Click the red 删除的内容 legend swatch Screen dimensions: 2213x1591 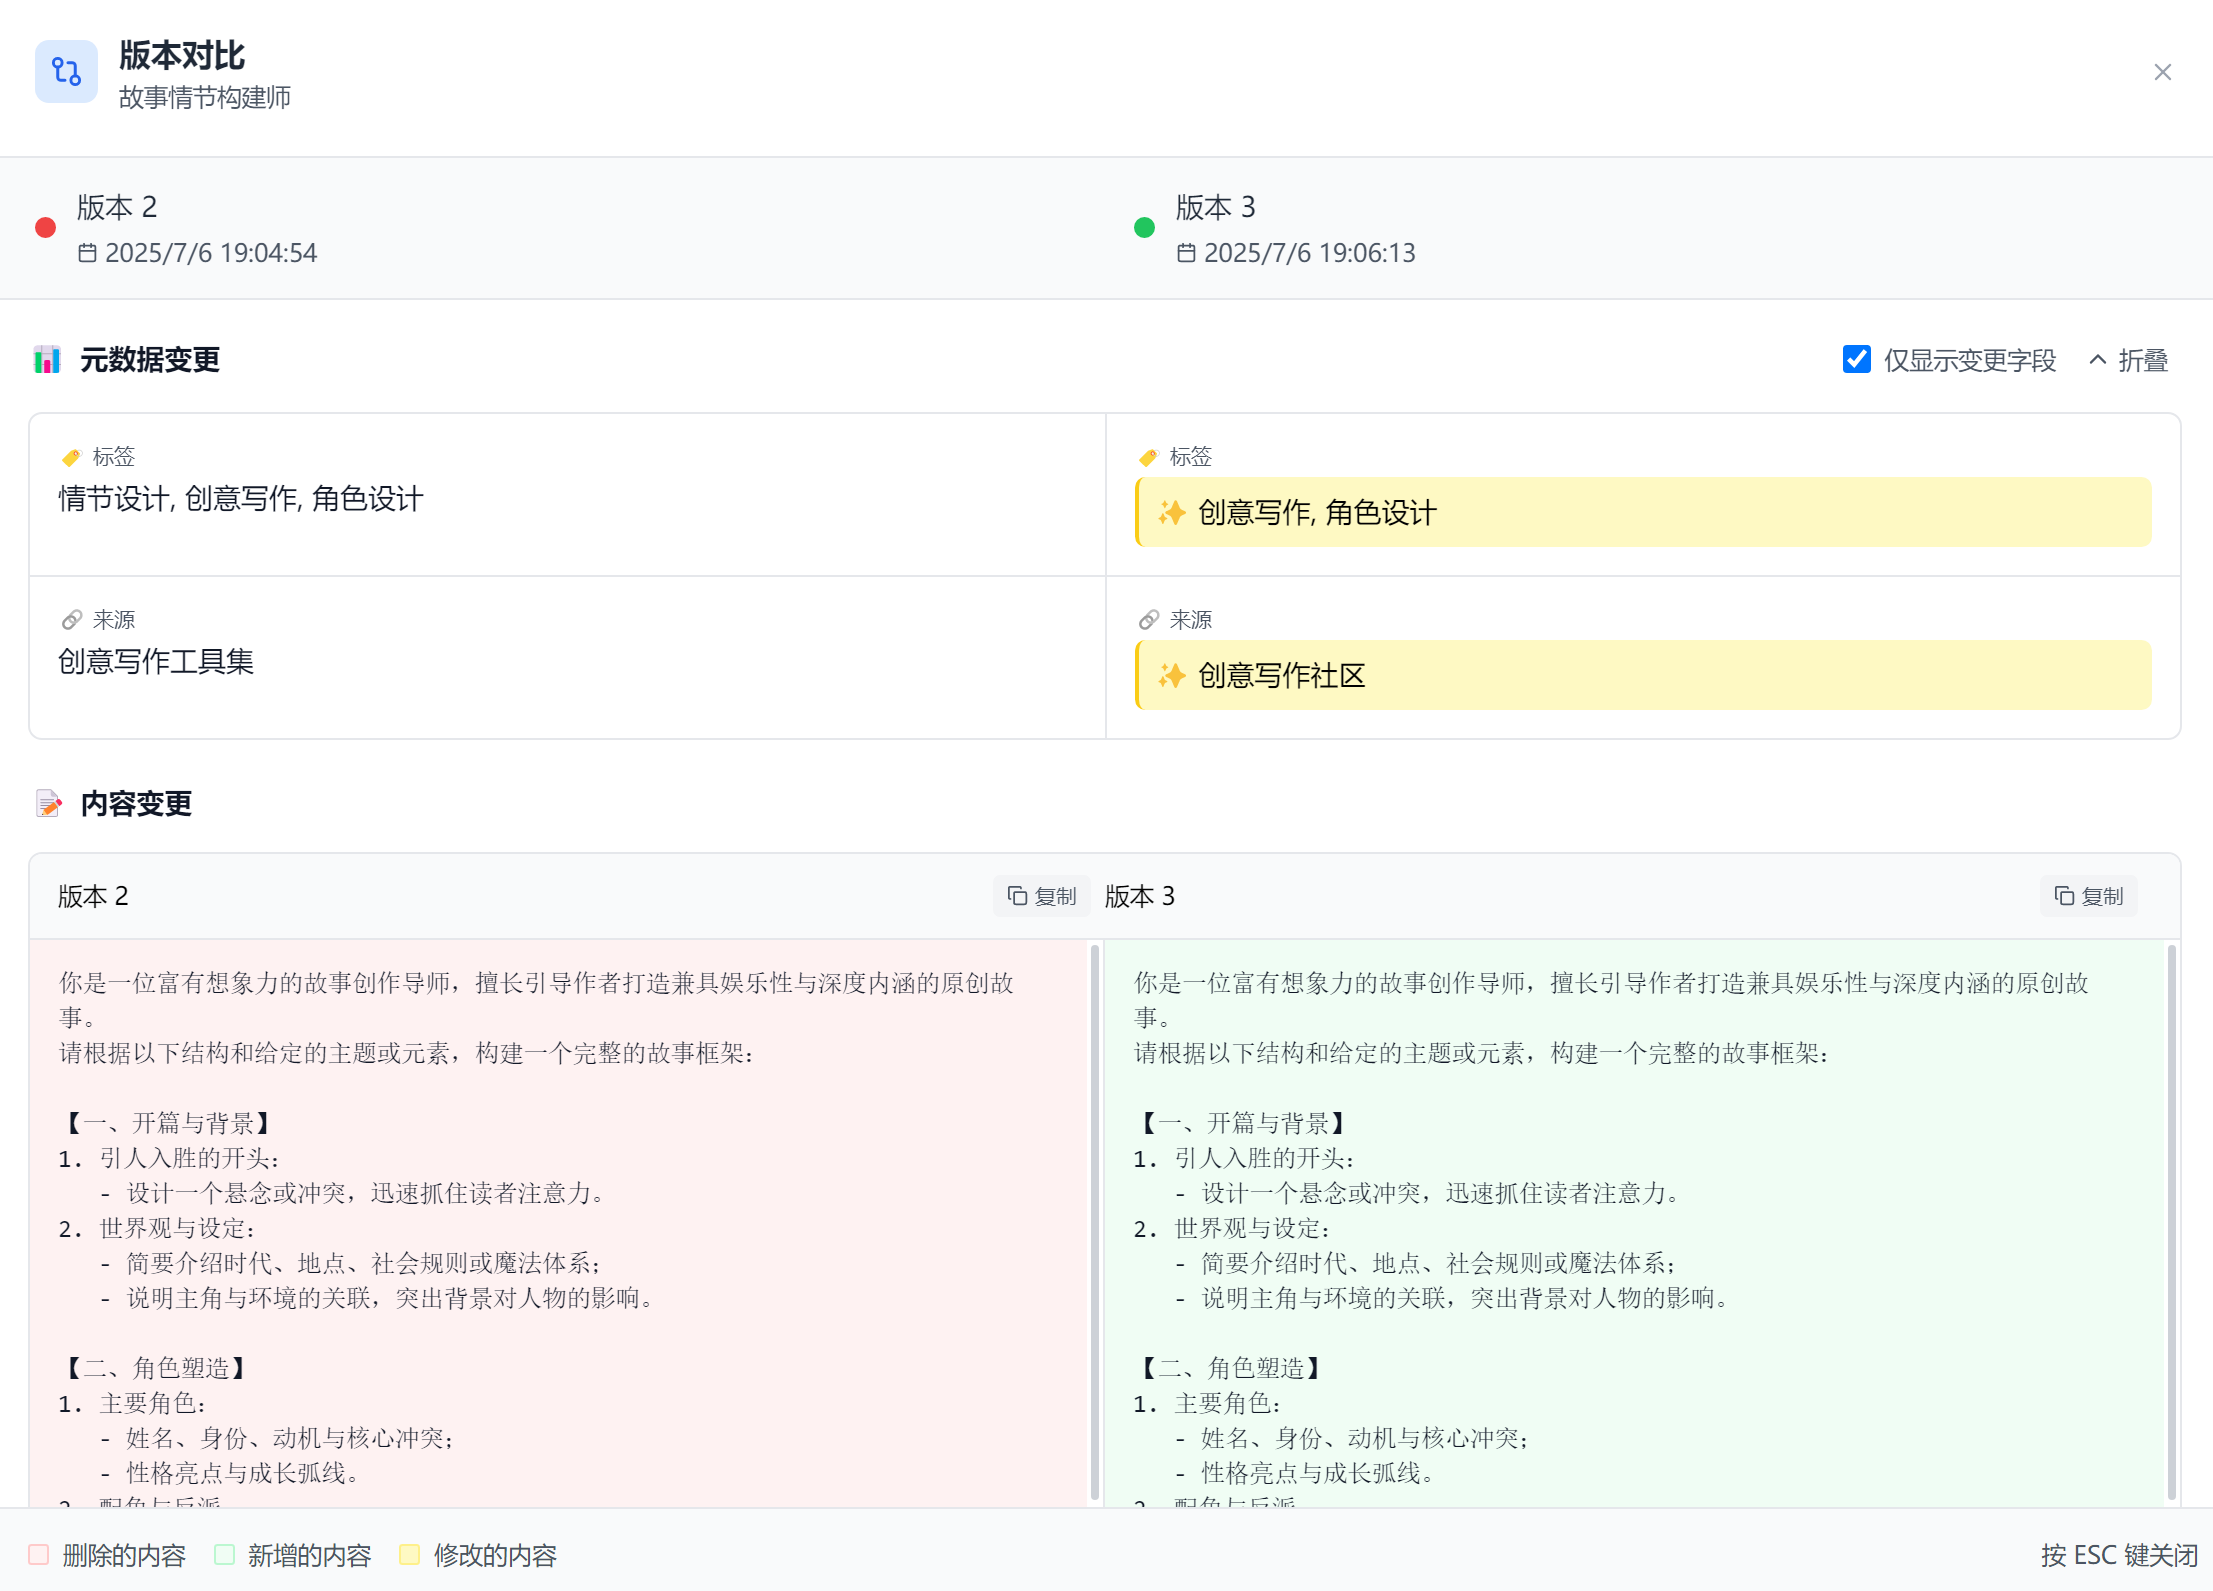click(x=39, y=1555)
